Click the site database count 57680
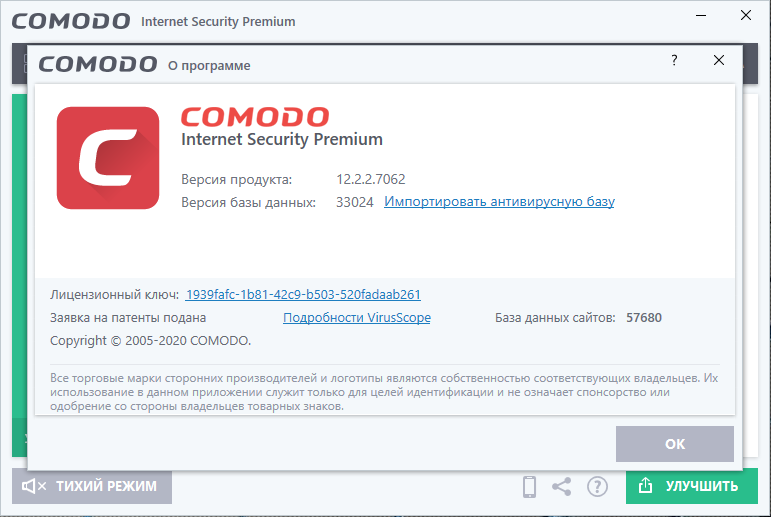Viewport: 771px width, 517px height. coord(644,318)
